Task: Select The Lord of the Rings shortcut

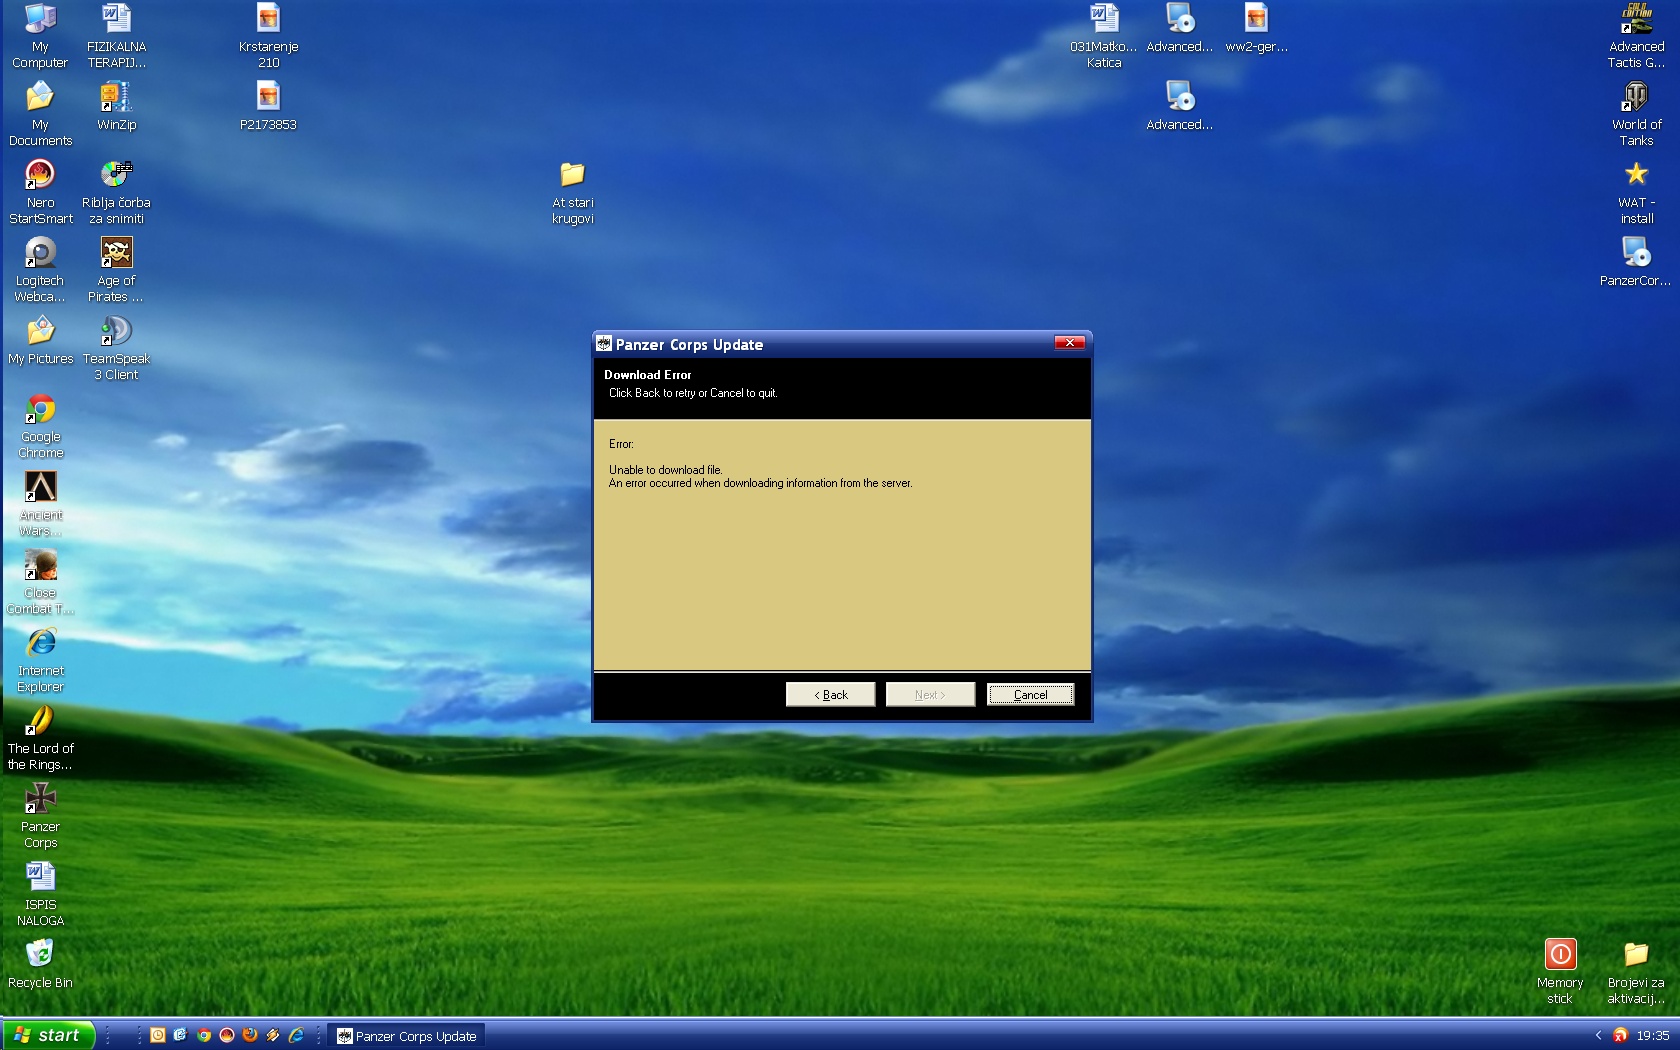Action: pyautogui.click(x=40, y=737)
